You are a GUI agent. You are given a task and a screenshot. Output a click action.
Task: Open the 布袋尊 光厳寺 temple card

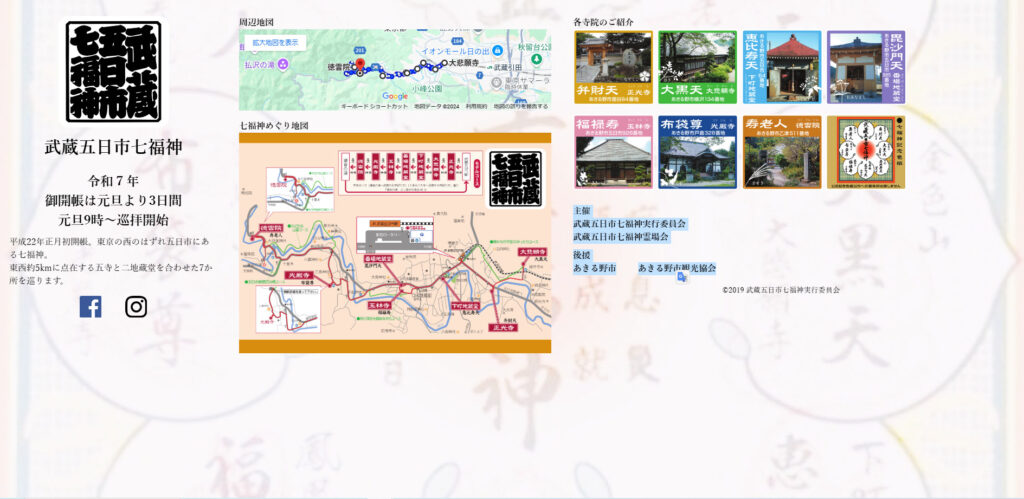coord(697,152)
